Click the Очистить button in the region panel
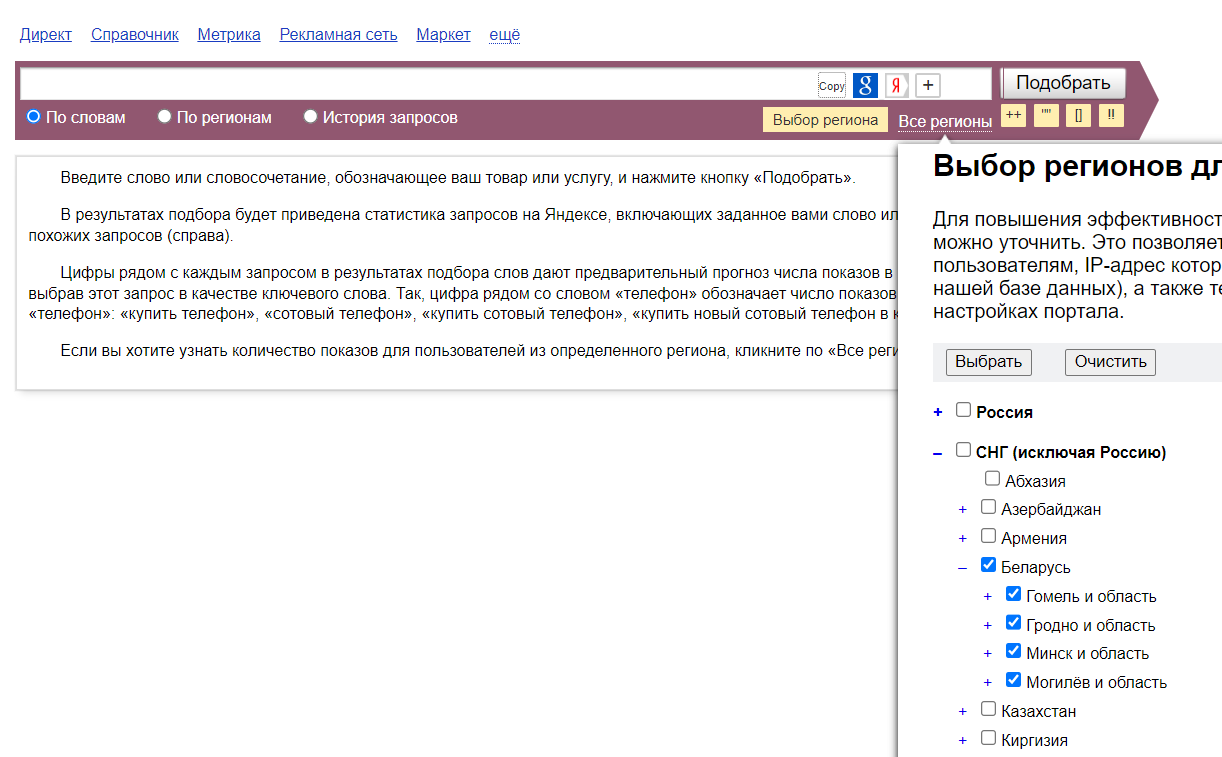The height and width of the screenshot is (757, 1222). coord(1110,361)
